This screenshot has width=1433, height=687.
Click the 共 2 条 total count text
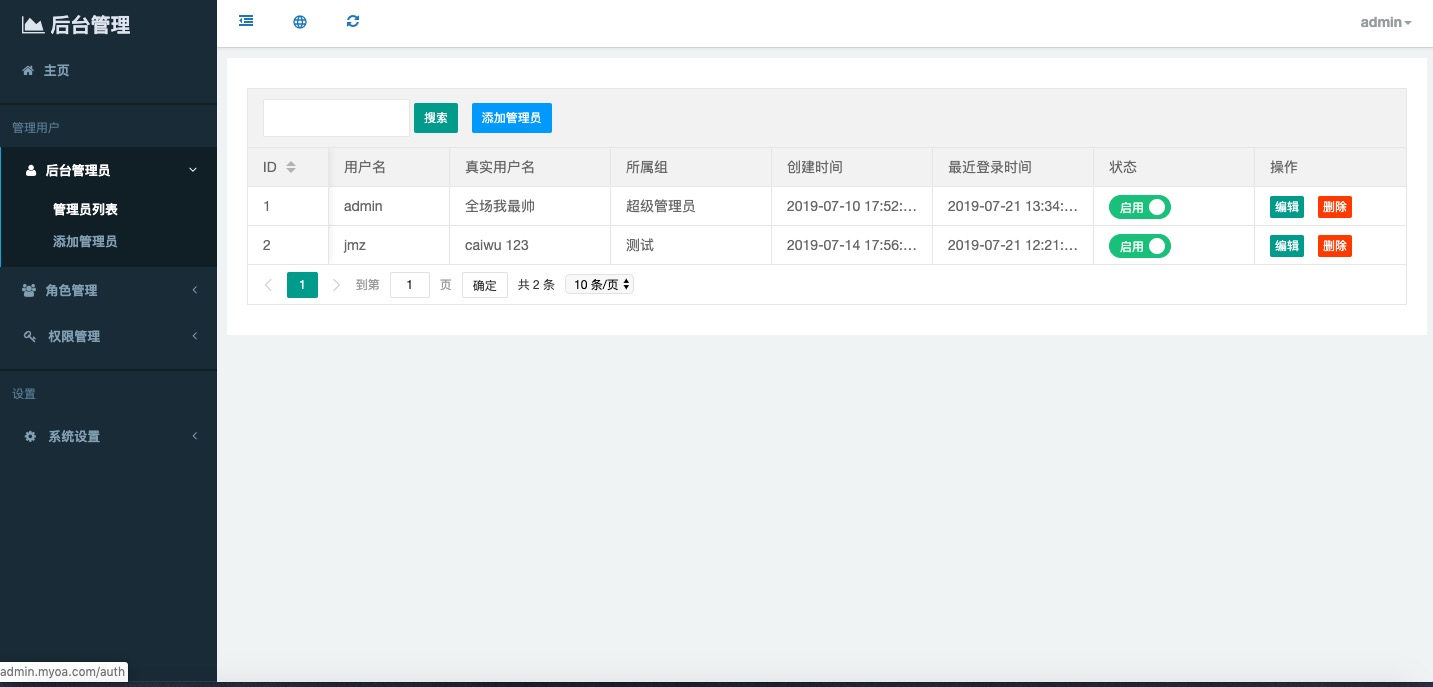536,285
